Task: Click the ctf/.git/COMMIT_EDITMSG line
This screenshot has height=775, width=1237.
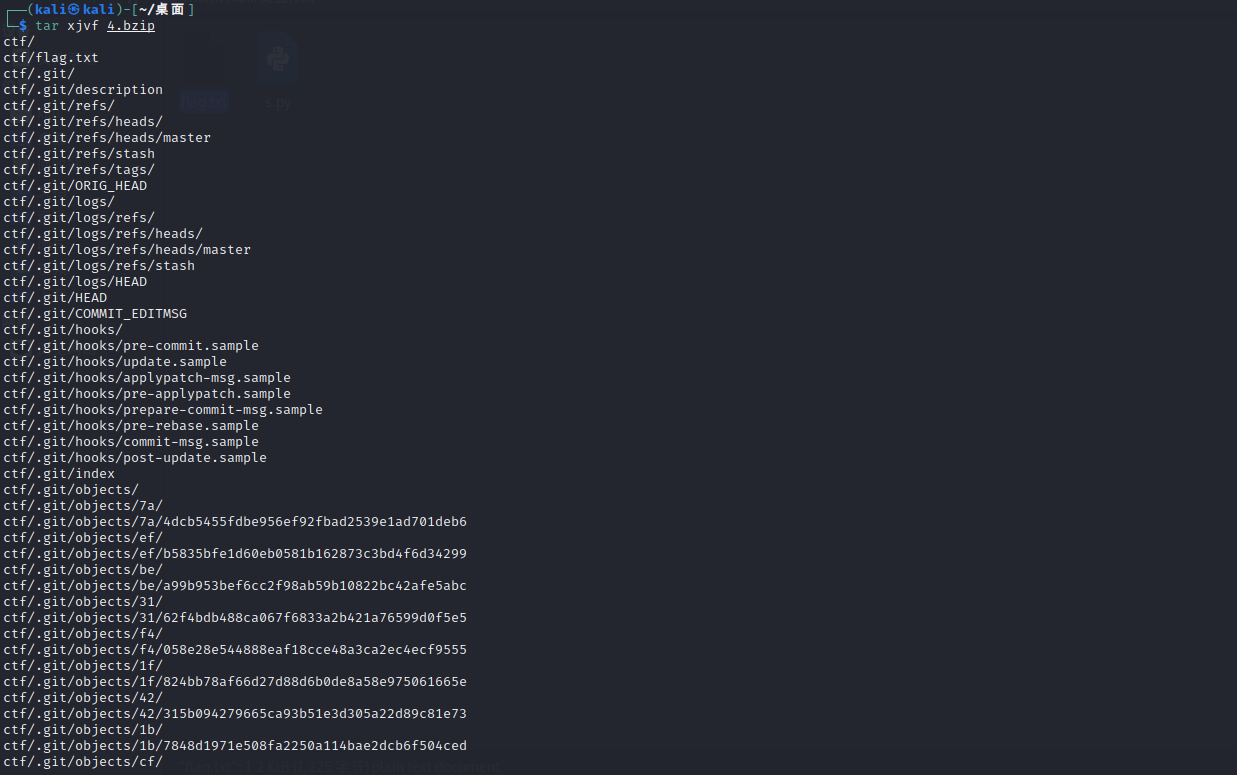Action: 95,314
